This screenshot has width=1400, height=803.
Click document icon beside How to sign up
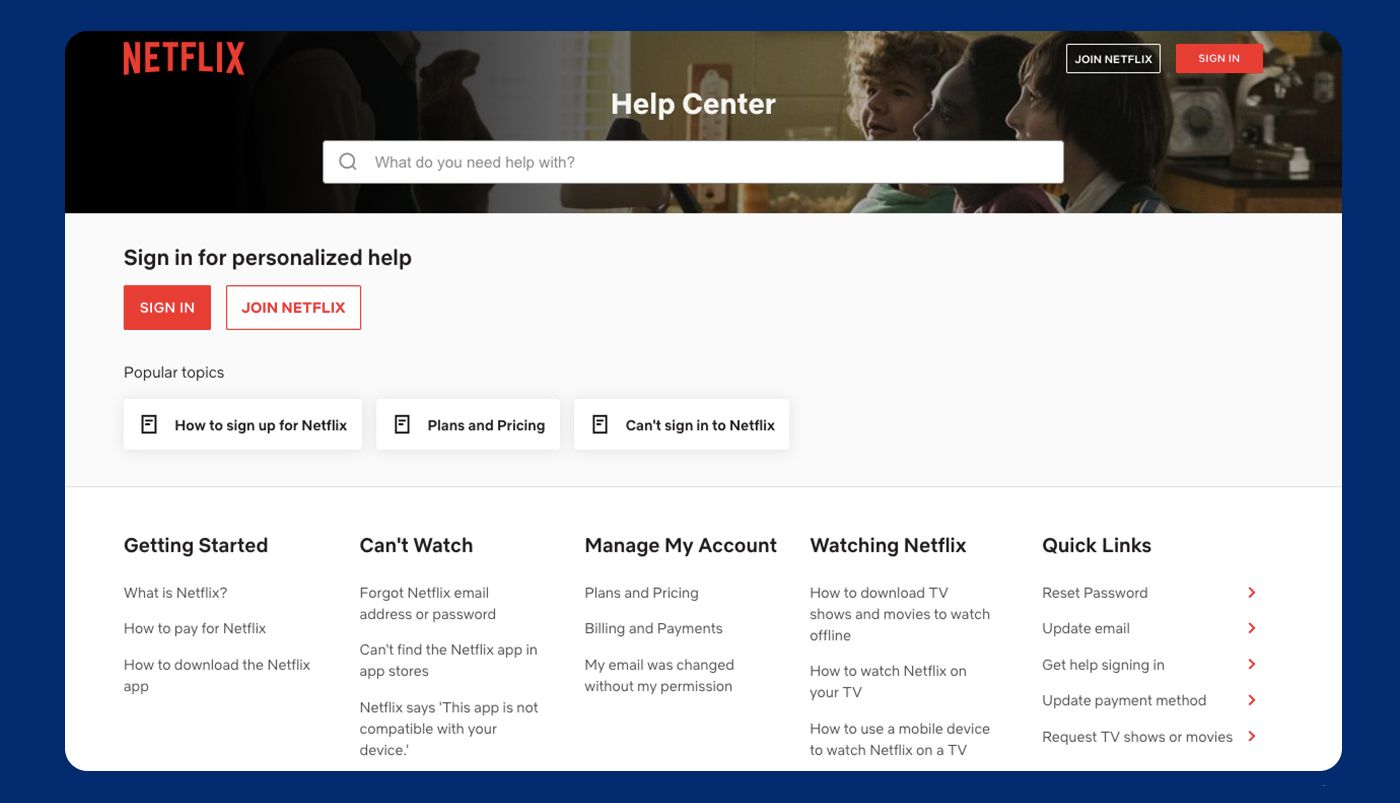[149, 424]
